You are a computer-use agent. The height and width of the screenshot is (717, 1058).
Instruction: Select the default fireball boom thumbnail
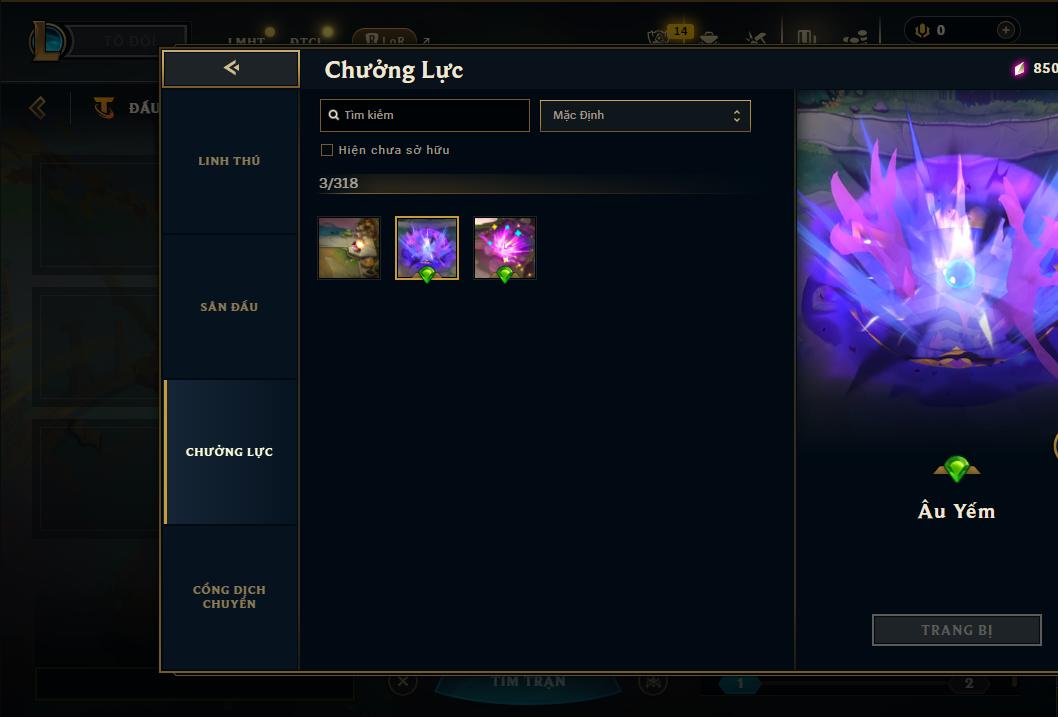click(349, 248)
